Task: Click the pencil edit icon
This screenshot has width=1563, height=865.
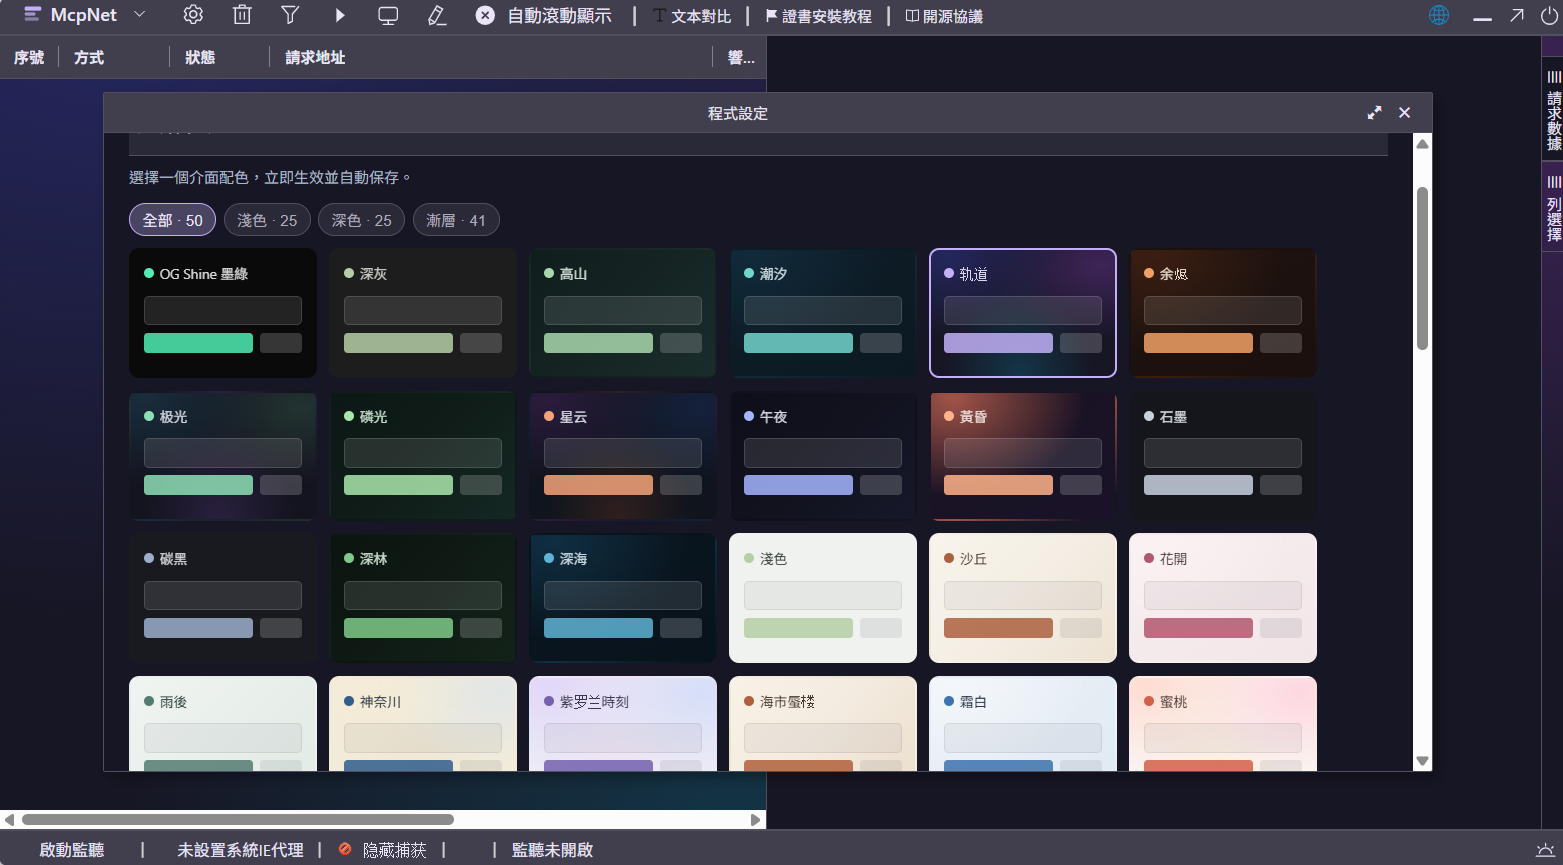Action: click(437, 15)
